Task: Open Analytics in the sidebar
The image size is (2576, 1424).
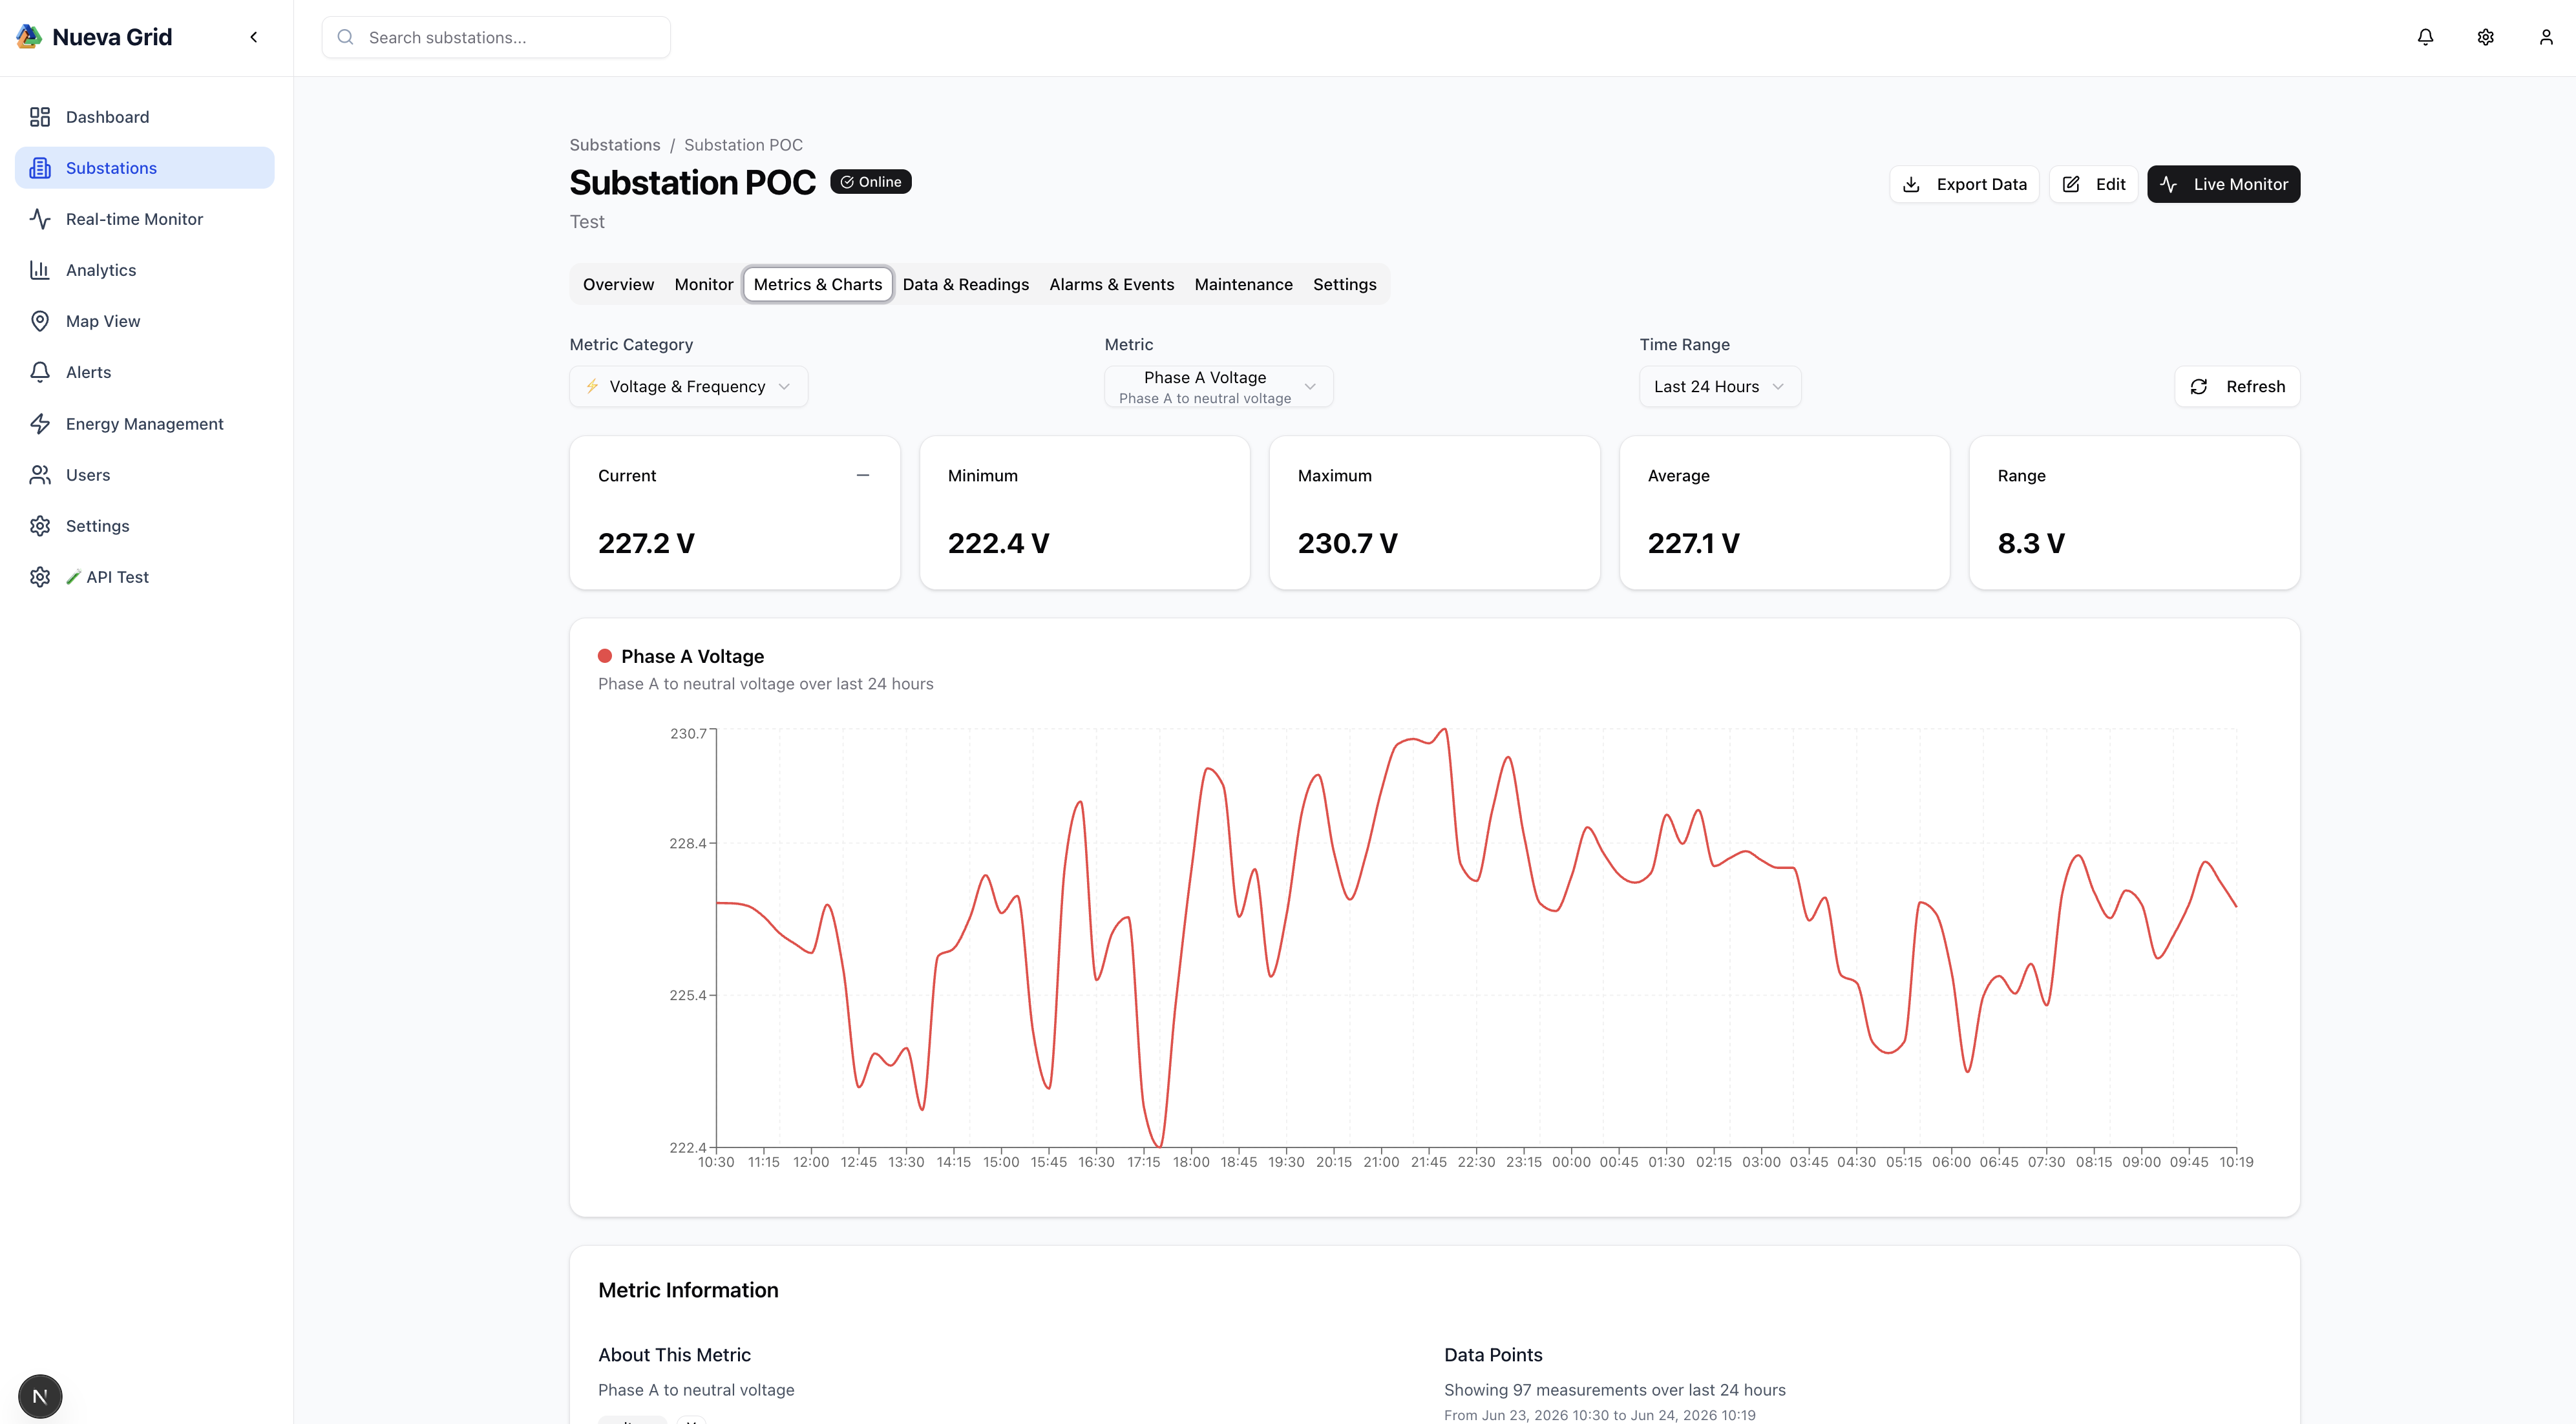Action: click(145, 270)
